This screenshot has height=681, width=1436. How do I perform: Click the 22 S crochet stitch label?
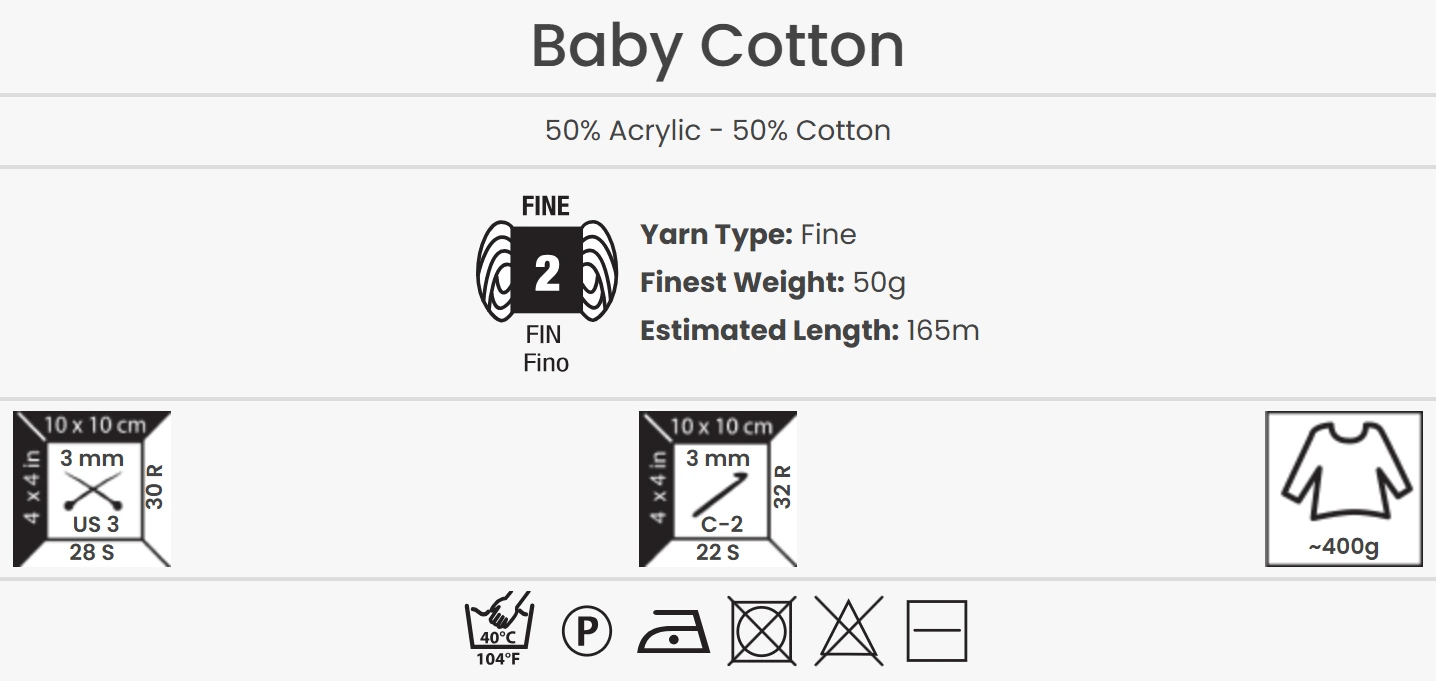pos(718,552)
